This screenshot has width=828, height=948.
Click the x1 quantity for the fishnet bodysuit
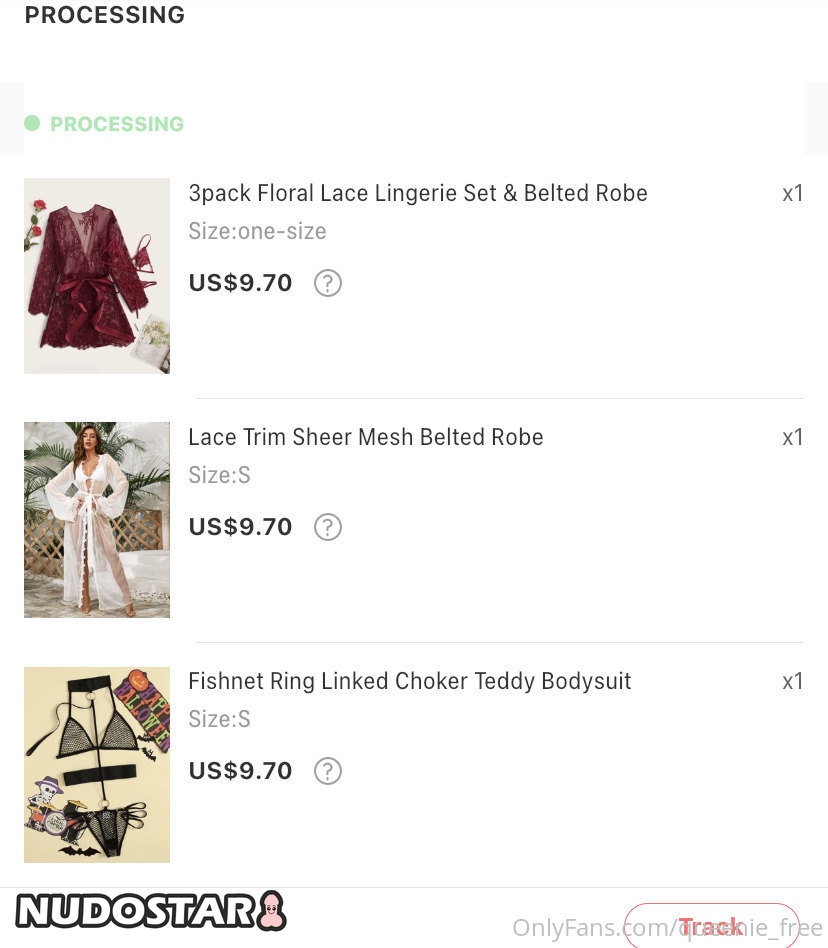click(792, 681)
